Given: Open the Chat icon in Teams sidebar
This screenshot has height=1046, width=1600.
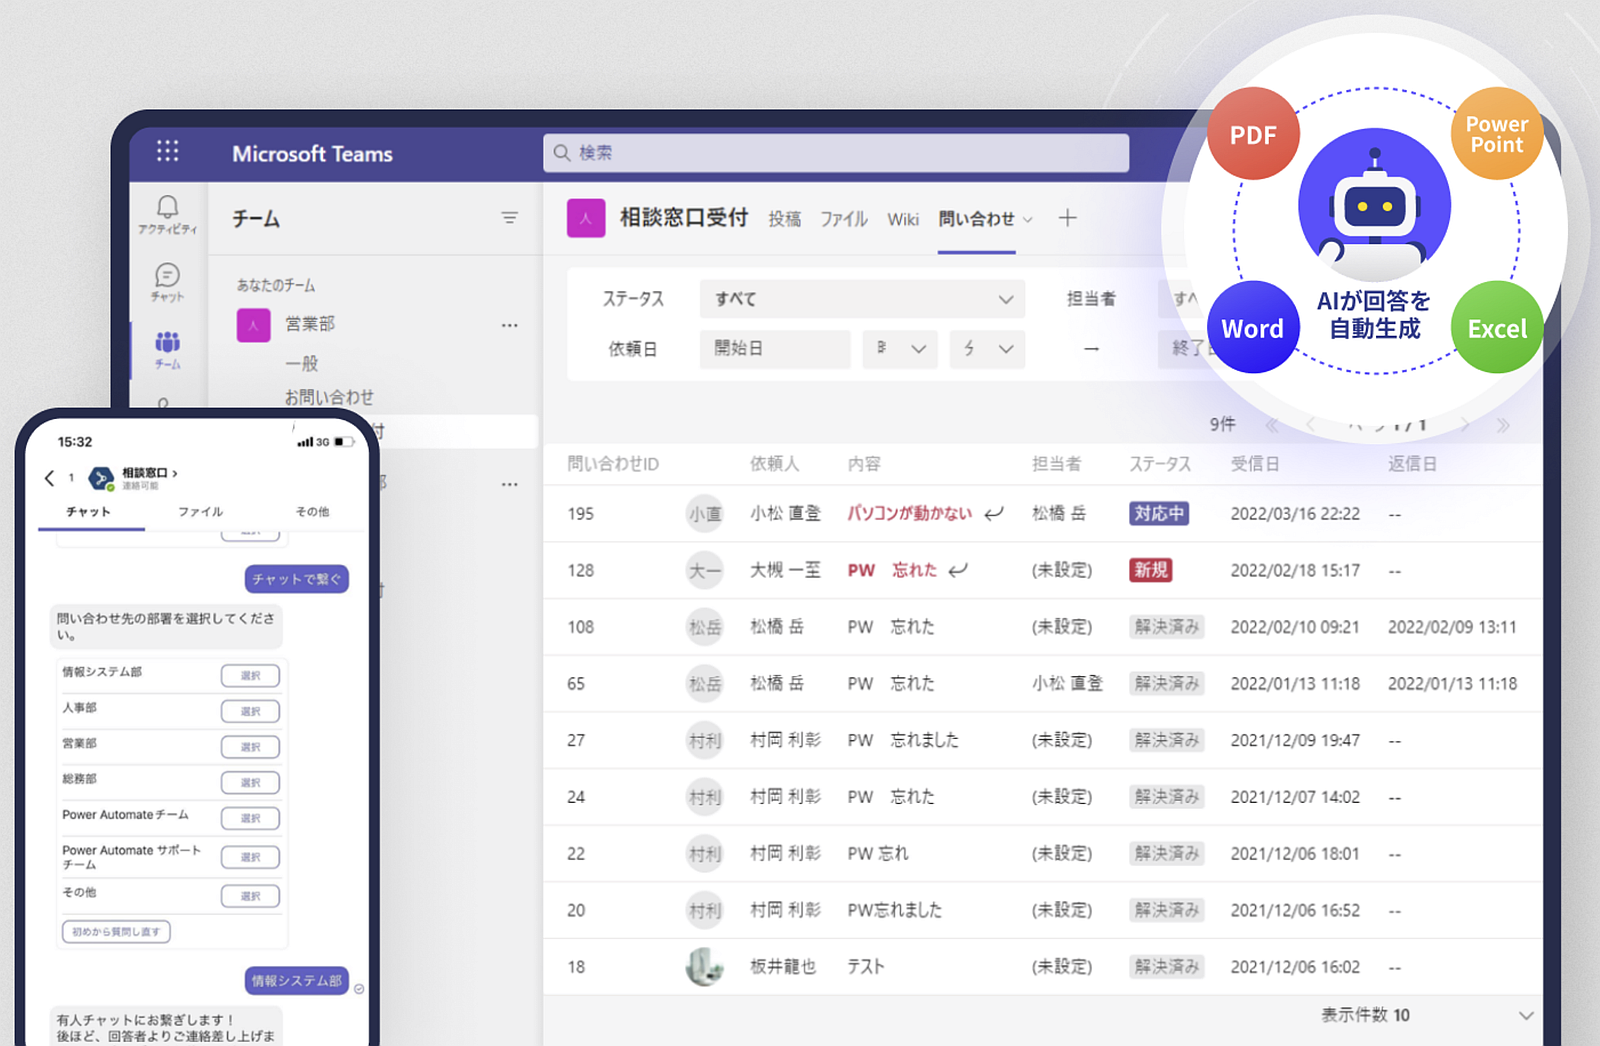Looking at the screenshot, I should click(167, 281).
